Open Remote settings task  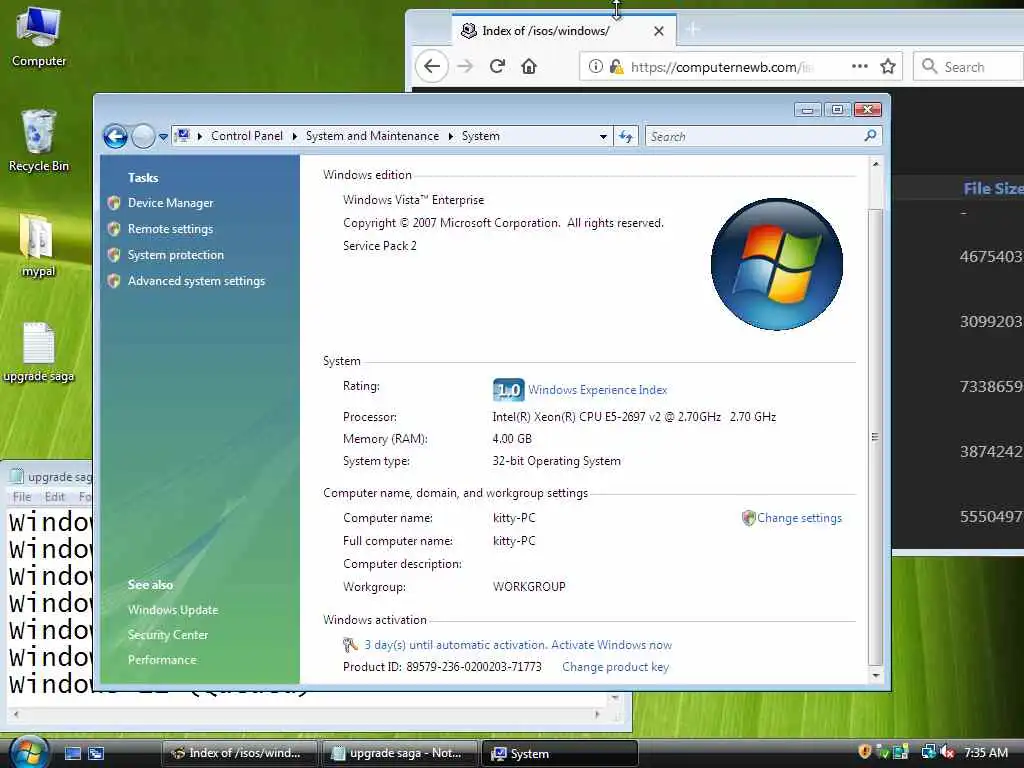170,229
